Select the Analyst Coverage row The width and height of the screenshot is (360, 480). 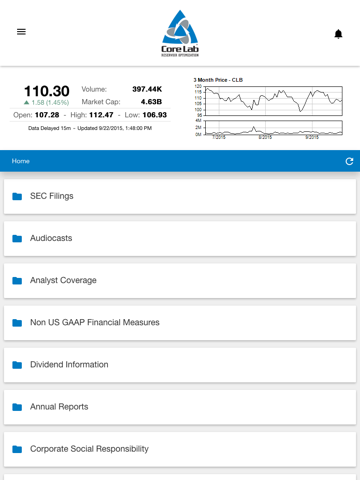(x=180, y=281)
